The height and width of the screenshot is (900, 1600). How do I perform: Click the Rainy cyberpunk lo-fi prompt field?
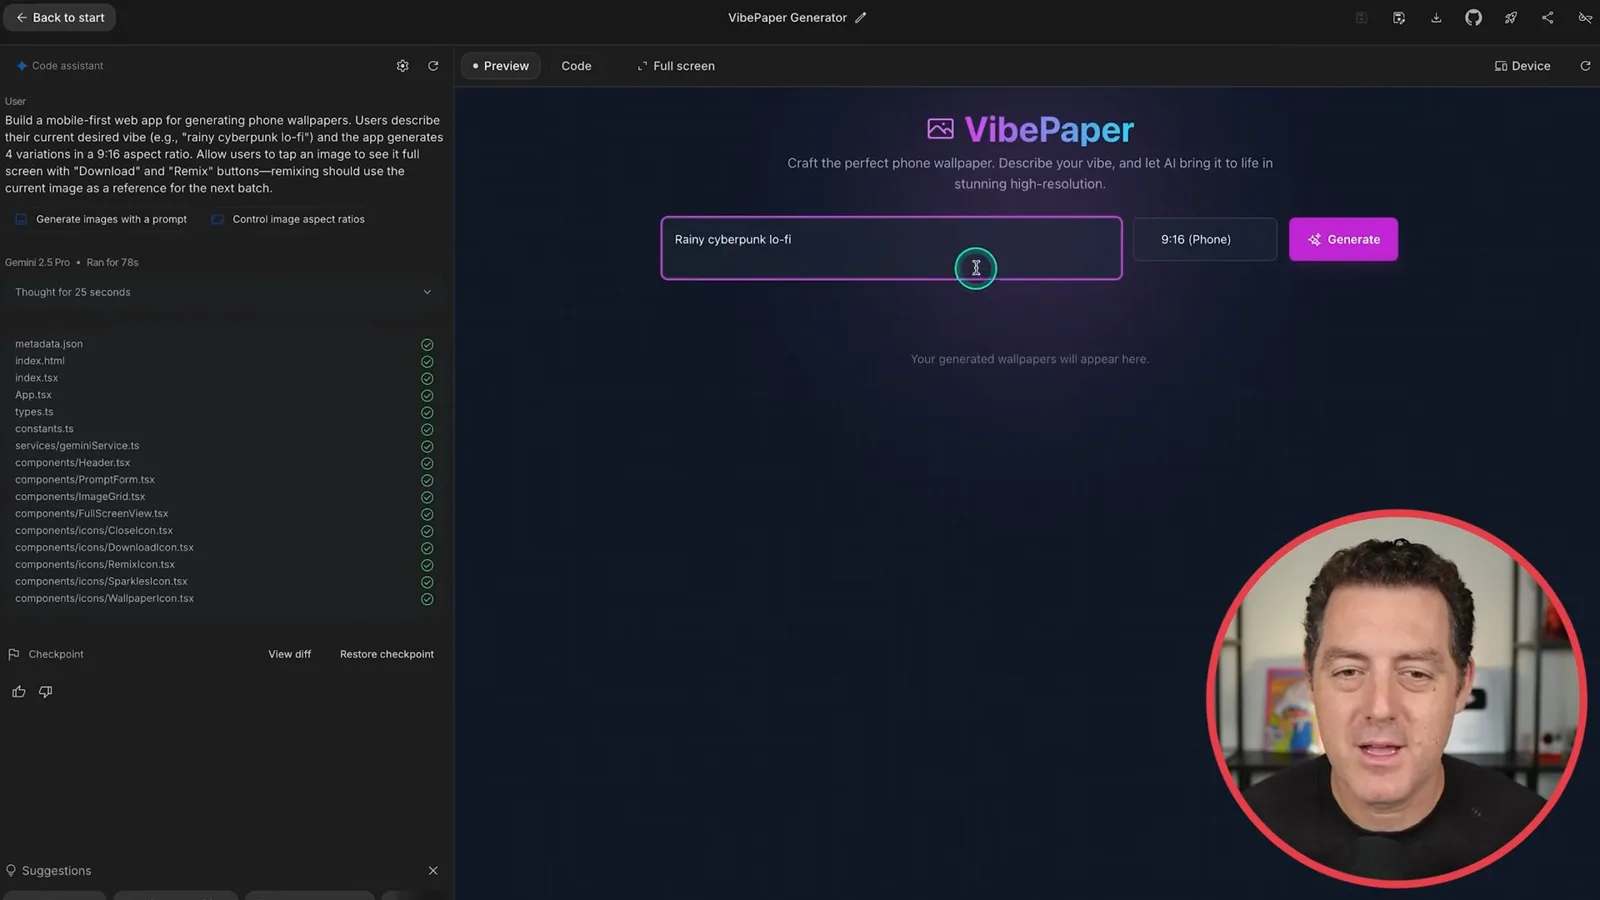pyautogui.click(x=891, y=248)
